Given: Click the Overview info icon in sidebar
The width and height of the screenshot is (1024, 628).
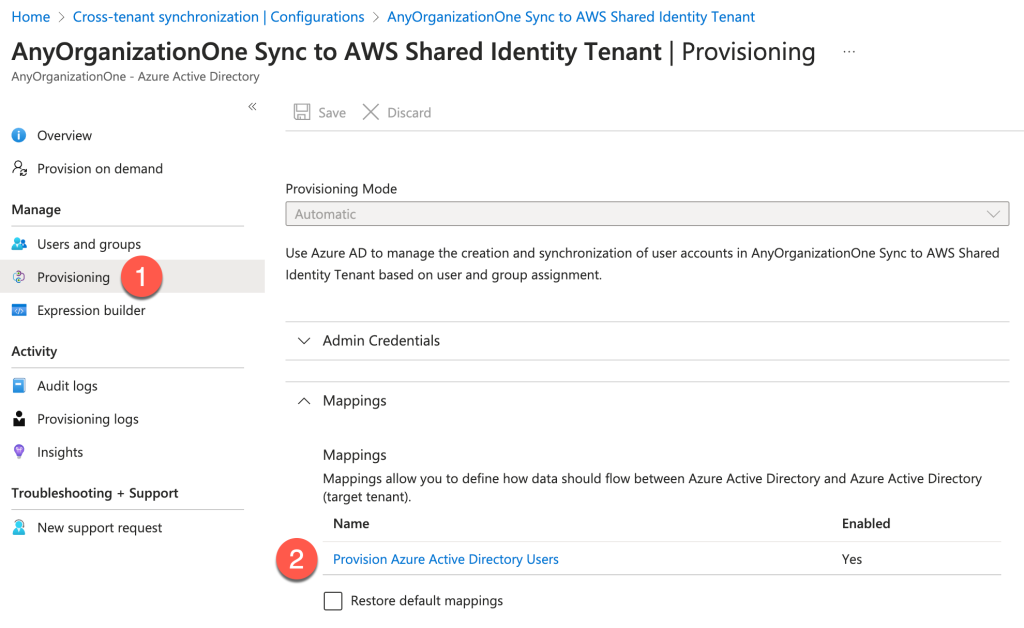Looking at the screenshot, I should [x=18, y=135].
